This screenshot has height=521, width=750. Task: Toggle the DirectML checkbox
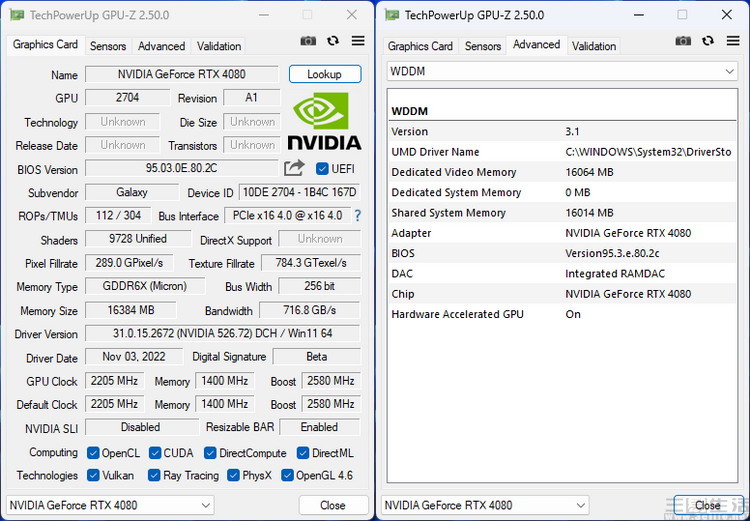[303, 453]
